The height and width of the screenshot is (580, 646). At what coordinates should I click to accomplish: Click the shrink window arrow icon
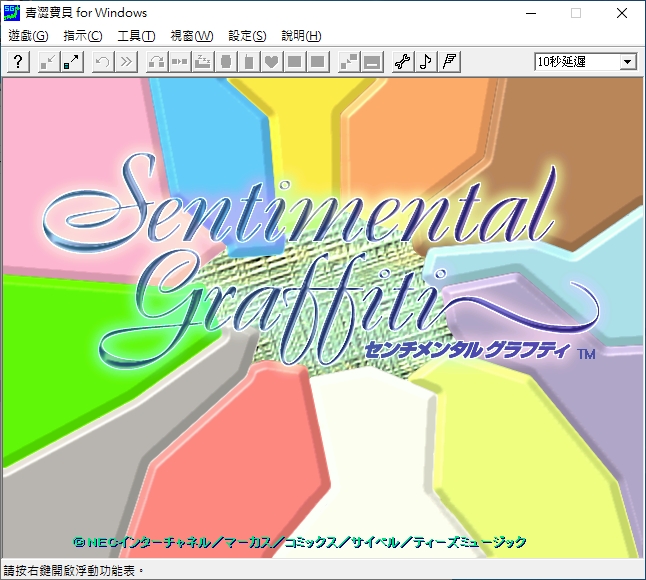point(49,62)
